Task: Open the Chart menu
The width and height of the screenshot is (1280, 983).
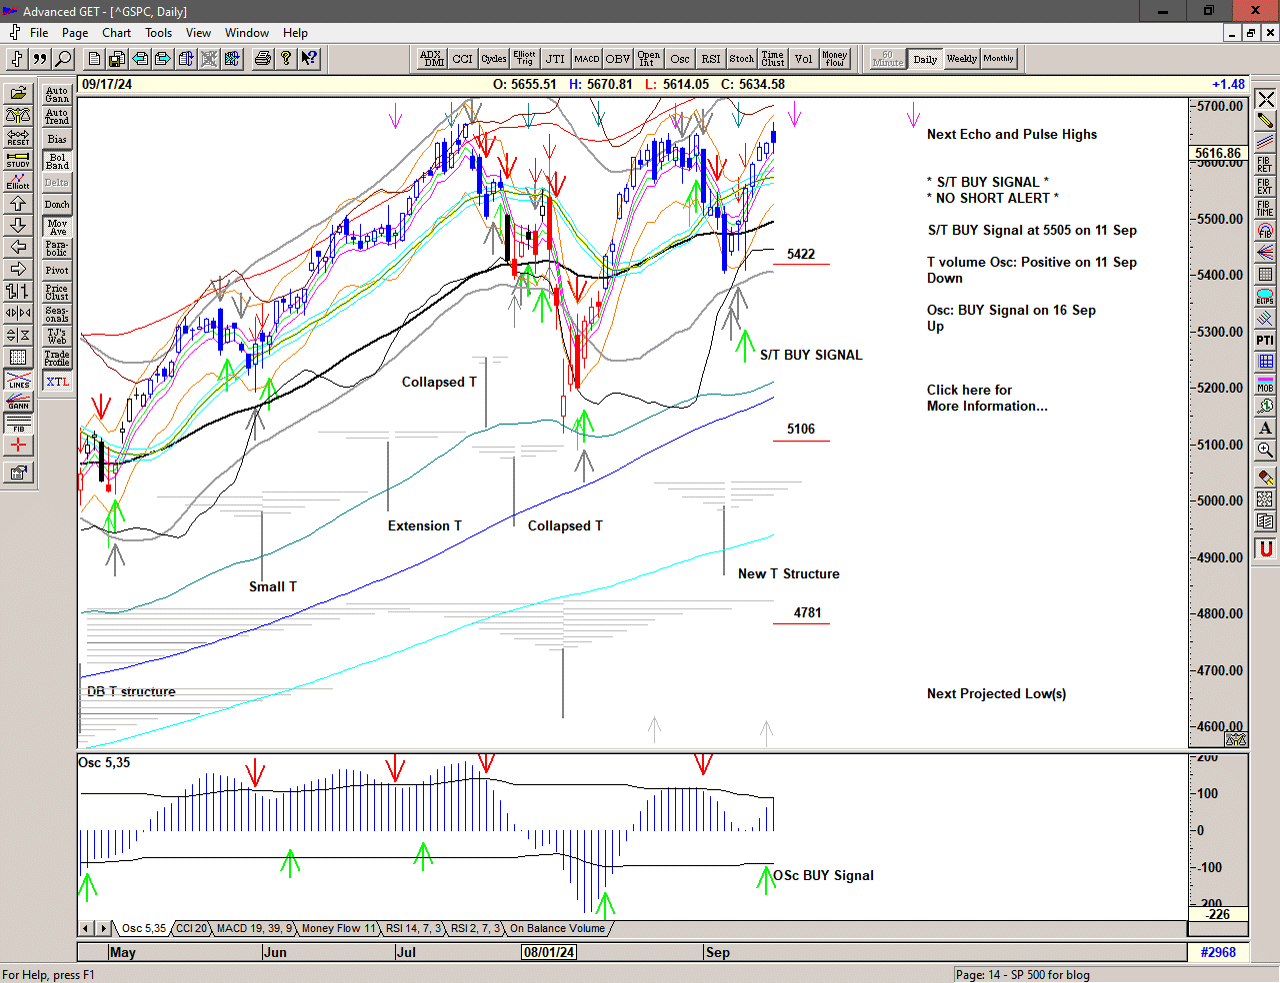Action: pos(116,33)
